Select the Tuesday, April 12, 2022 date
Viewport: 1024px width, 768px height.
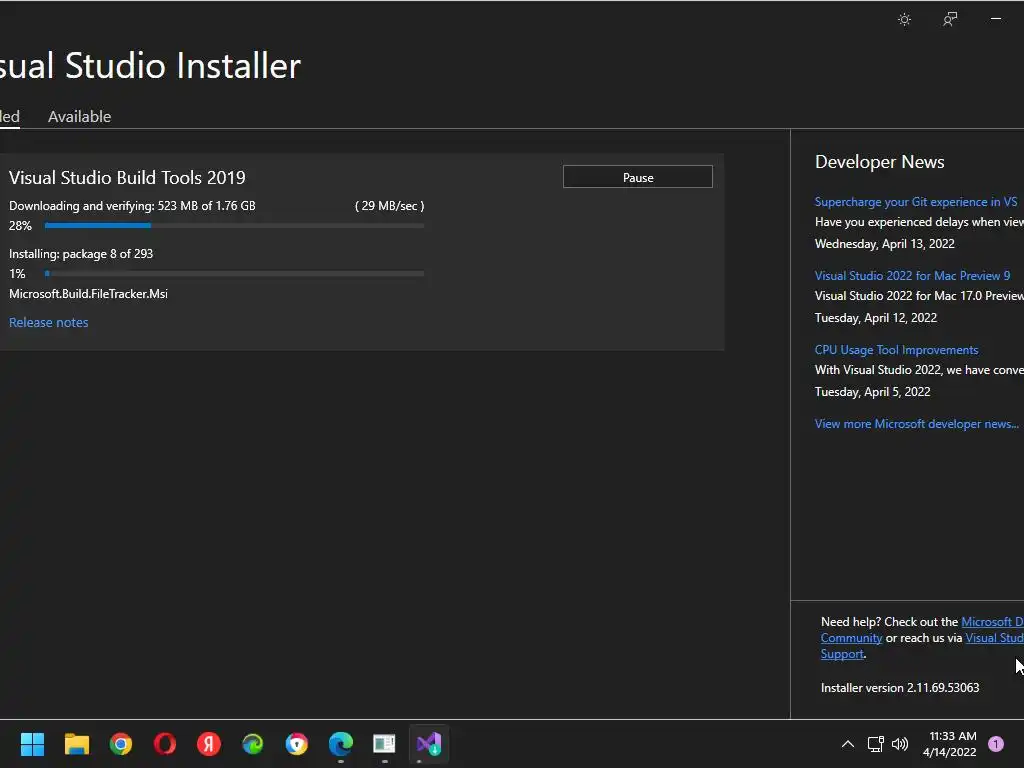[x=876, y=318]
